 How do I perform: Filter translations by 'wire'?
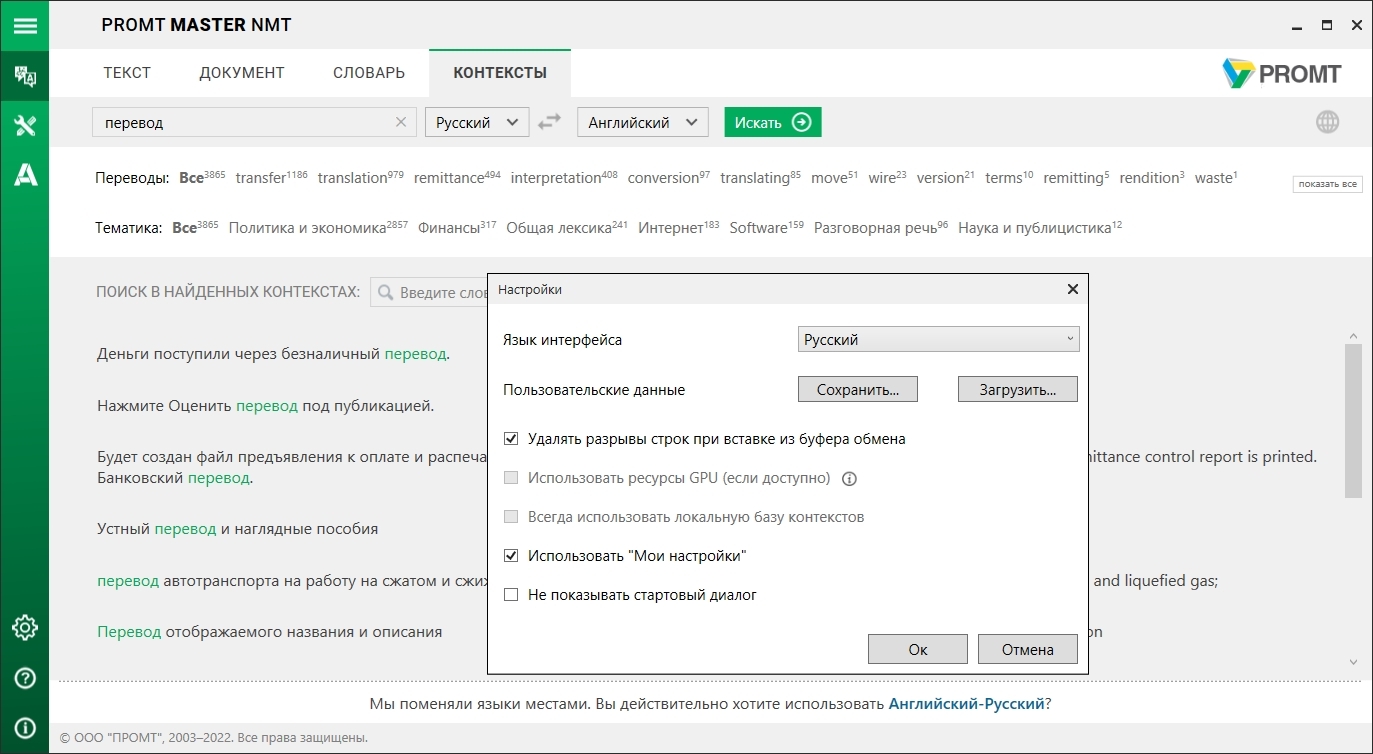[x=887, y=177]
